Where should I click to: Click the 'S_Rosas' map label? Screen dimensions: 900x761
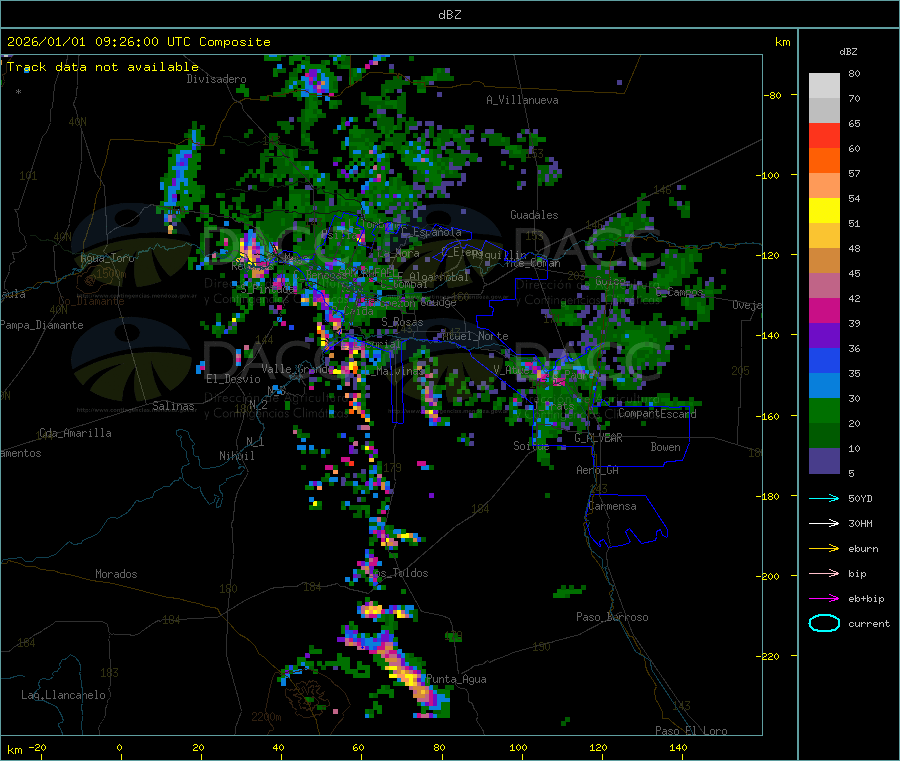point(402,322)
